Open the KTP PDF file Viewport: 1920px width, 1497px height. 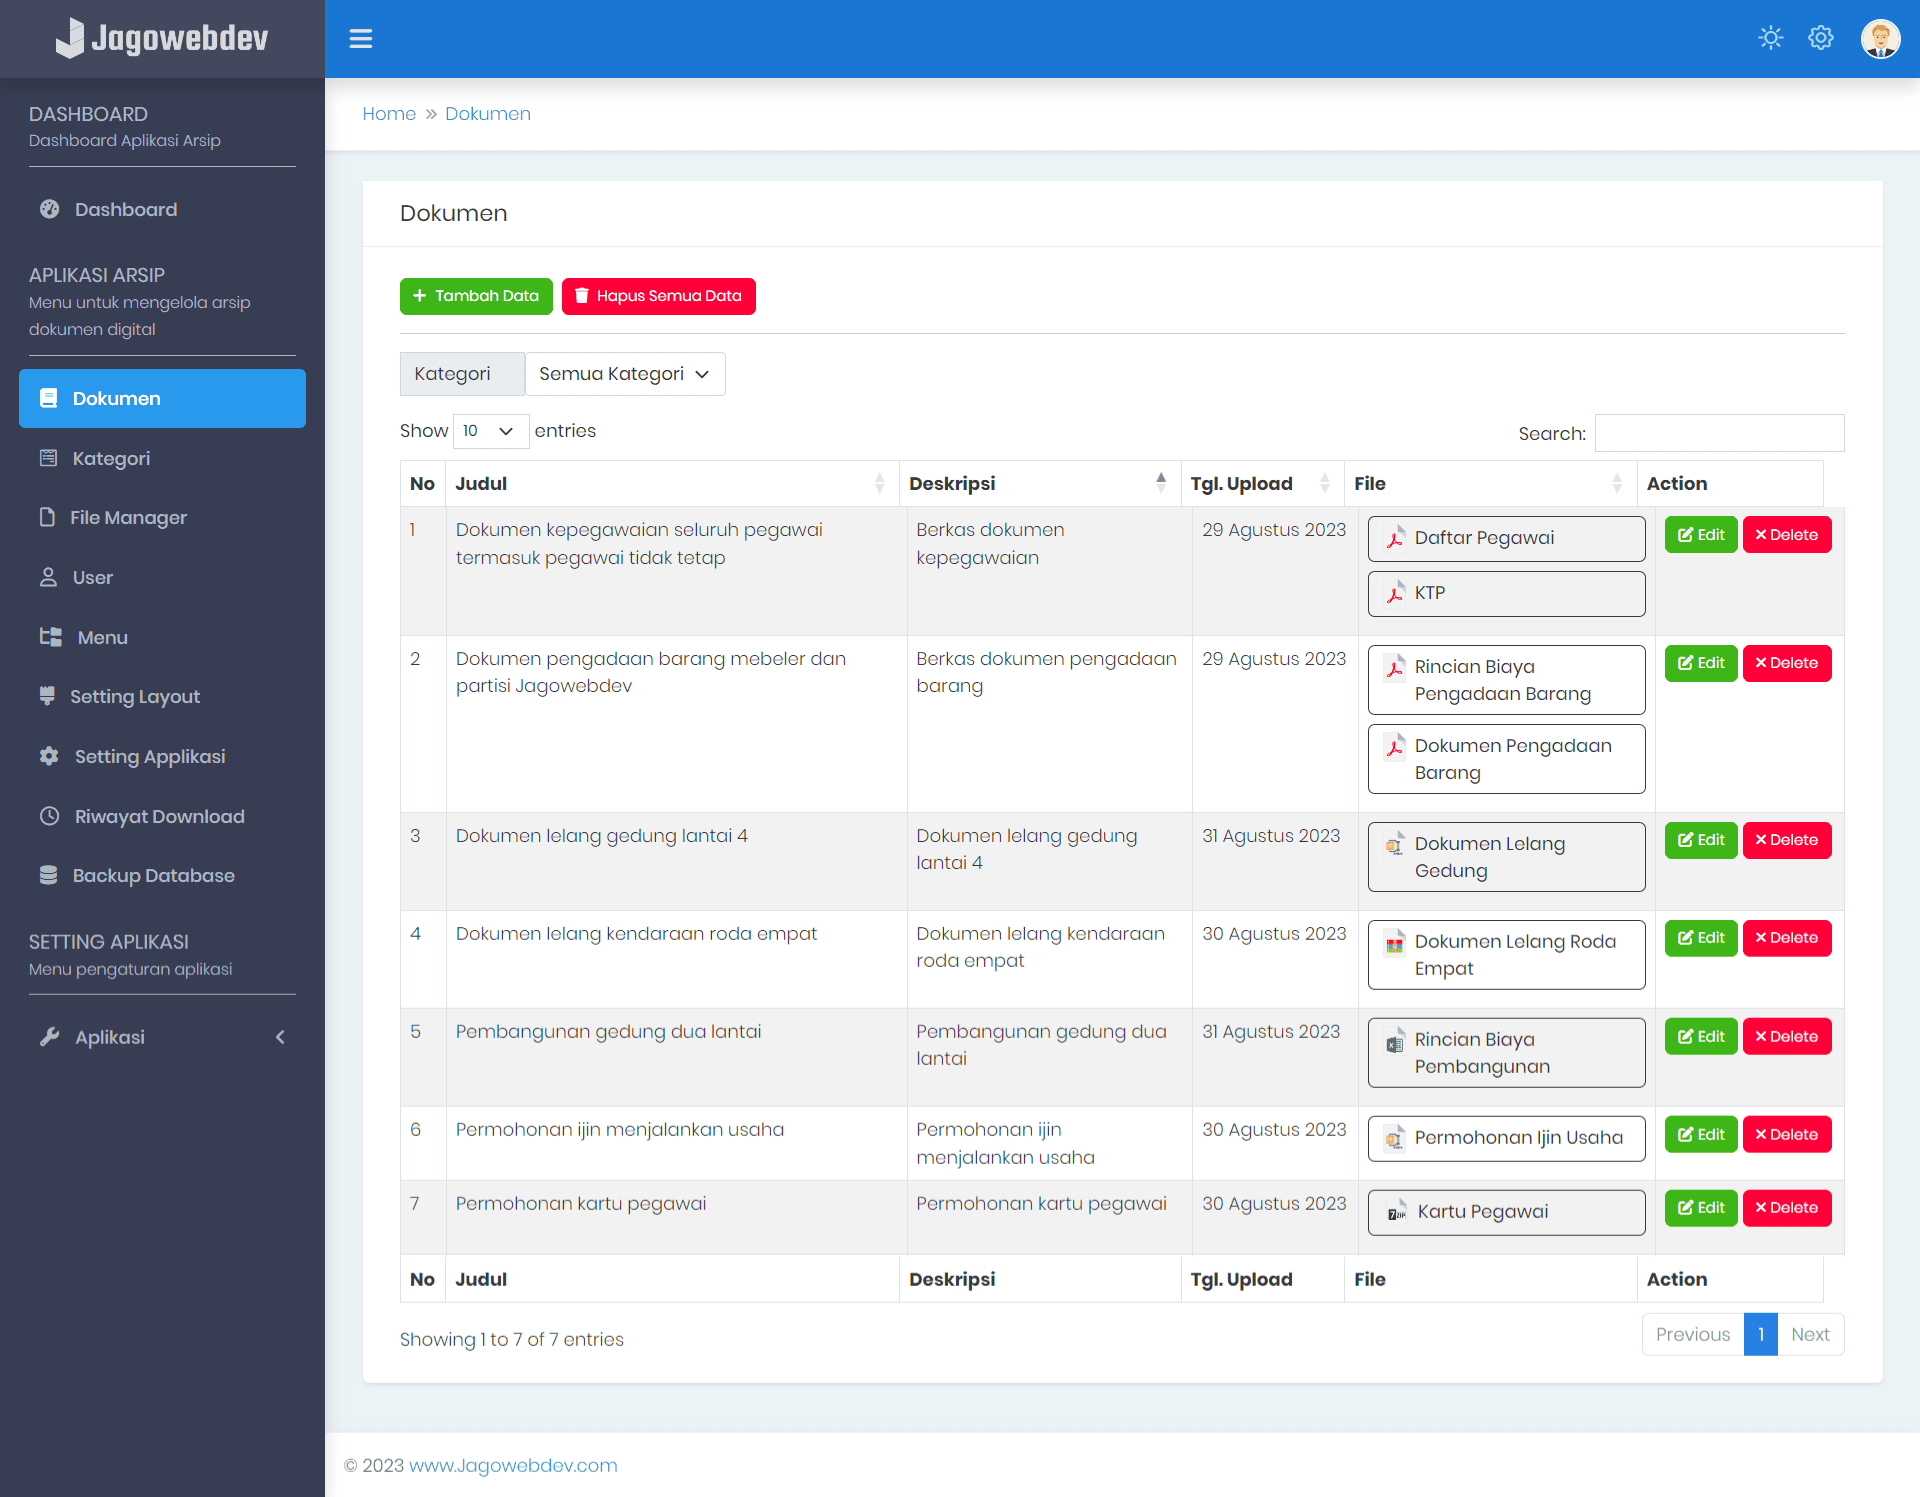click(1506, 593)
